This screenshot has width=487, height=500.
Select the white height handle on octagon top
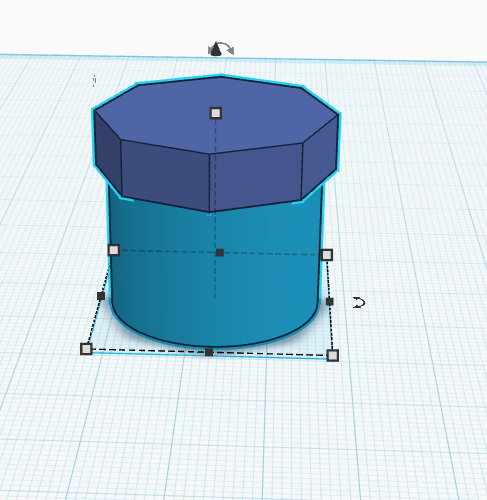coord(216,113)
